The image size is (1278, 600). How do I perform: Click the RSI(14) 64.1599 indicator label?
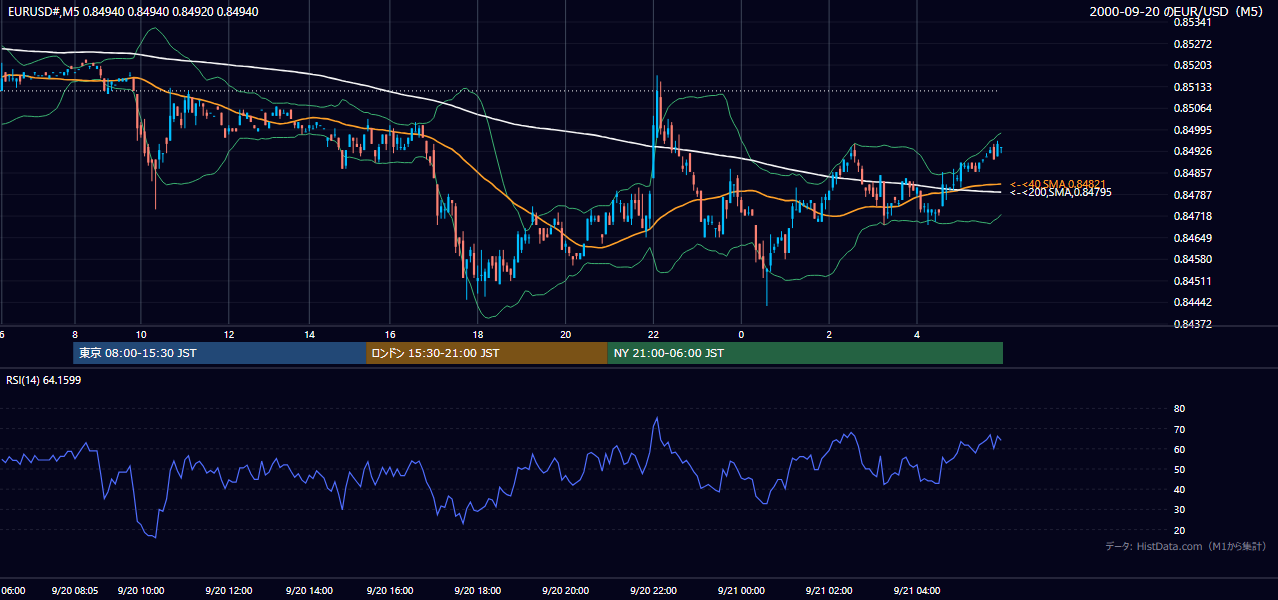coord(44,380)
